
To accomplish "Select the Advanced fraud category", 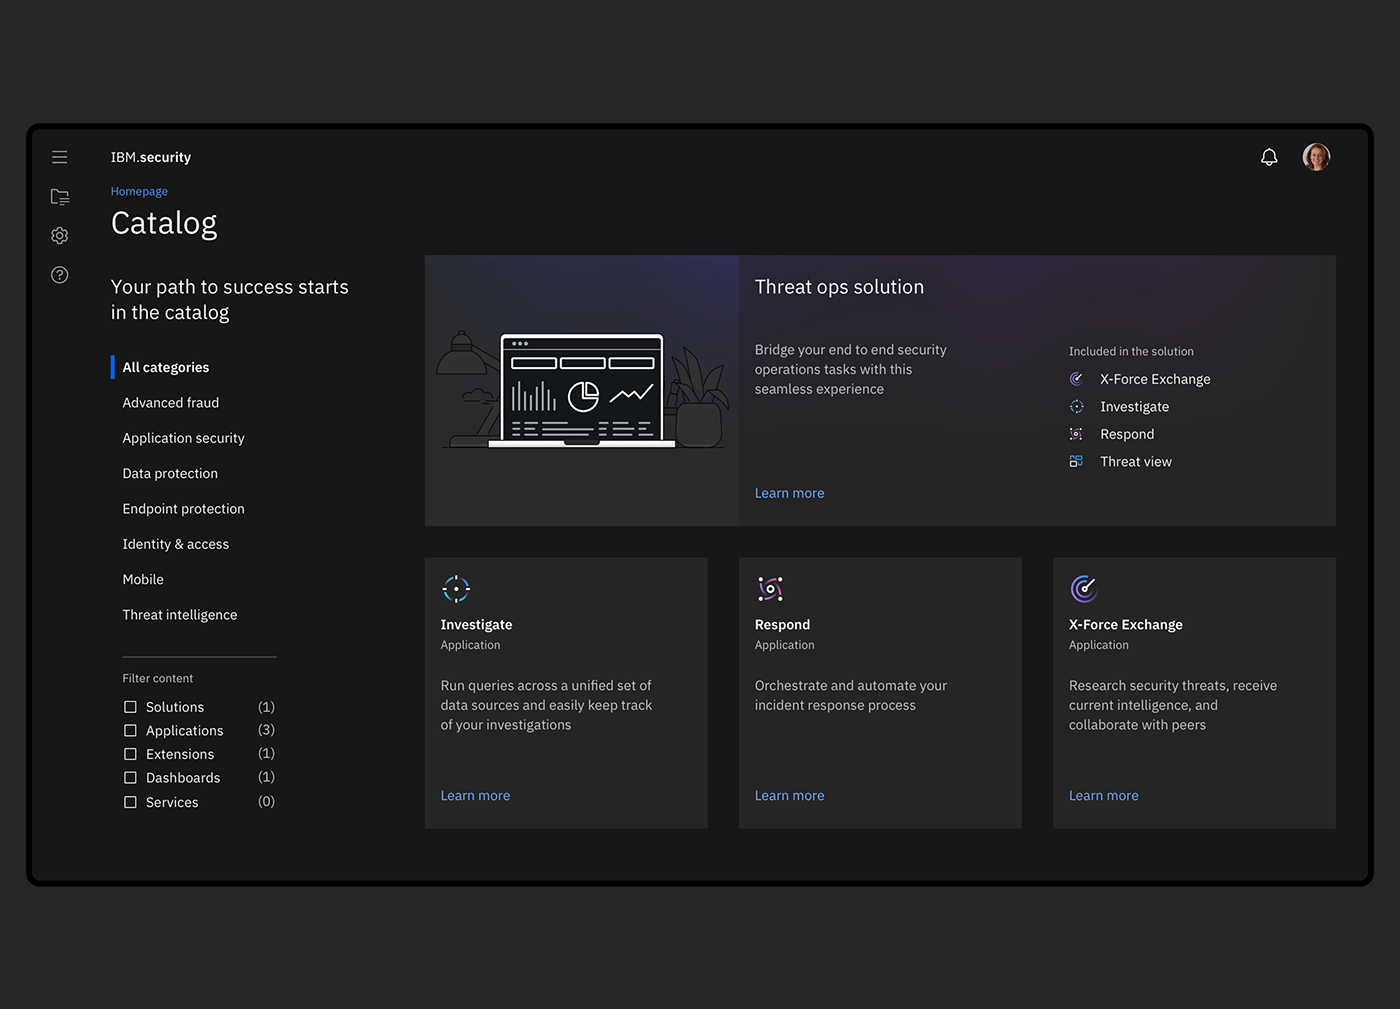I will pyautogui.click(x=171, y=403).
